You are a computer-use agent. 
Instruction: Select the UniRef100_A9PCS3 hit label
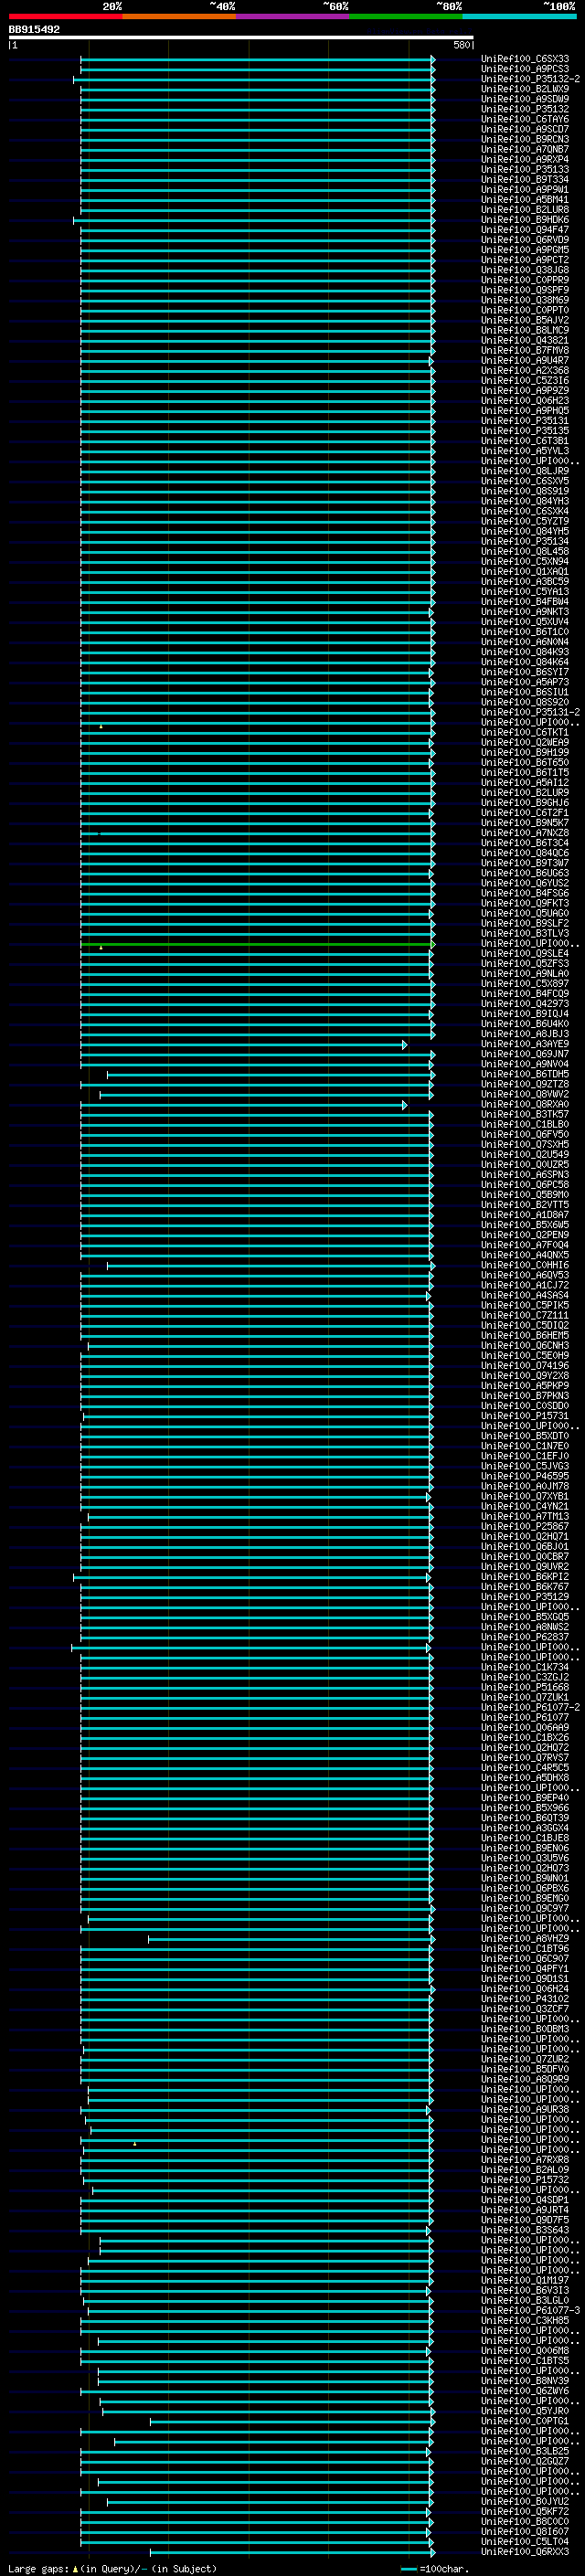525,69
